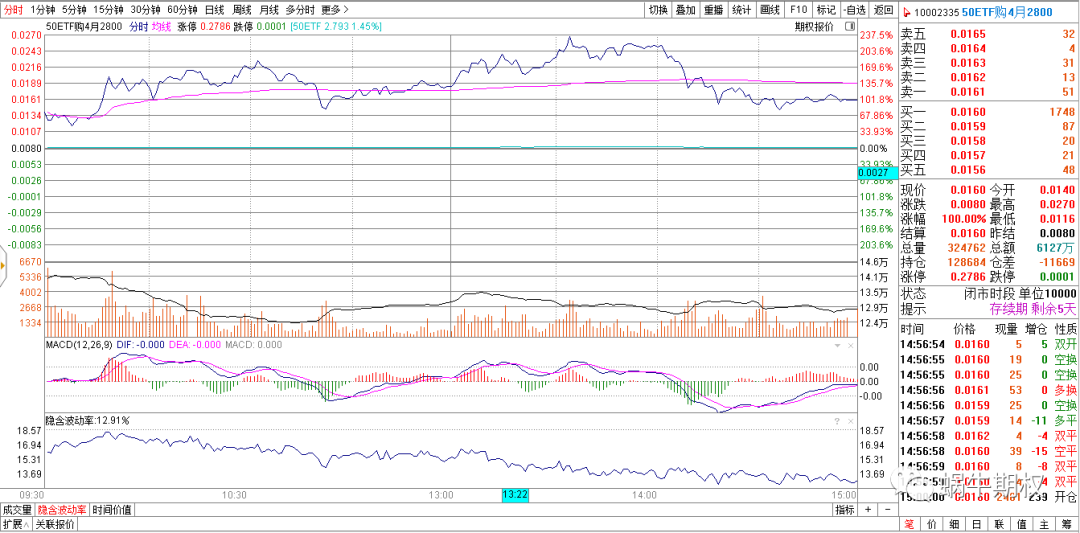1080x533 pixels.
Task: Click the 指标 indicator button
Action: (844, 510)
